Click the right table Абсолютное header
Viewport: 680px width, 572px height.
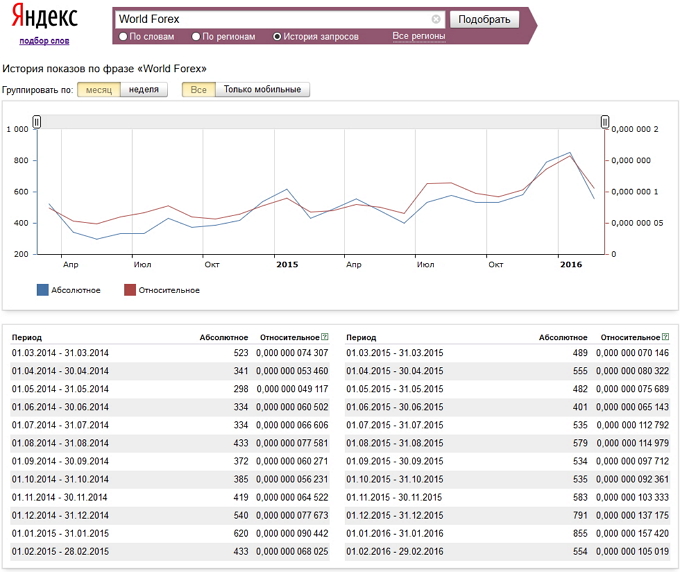563,337
